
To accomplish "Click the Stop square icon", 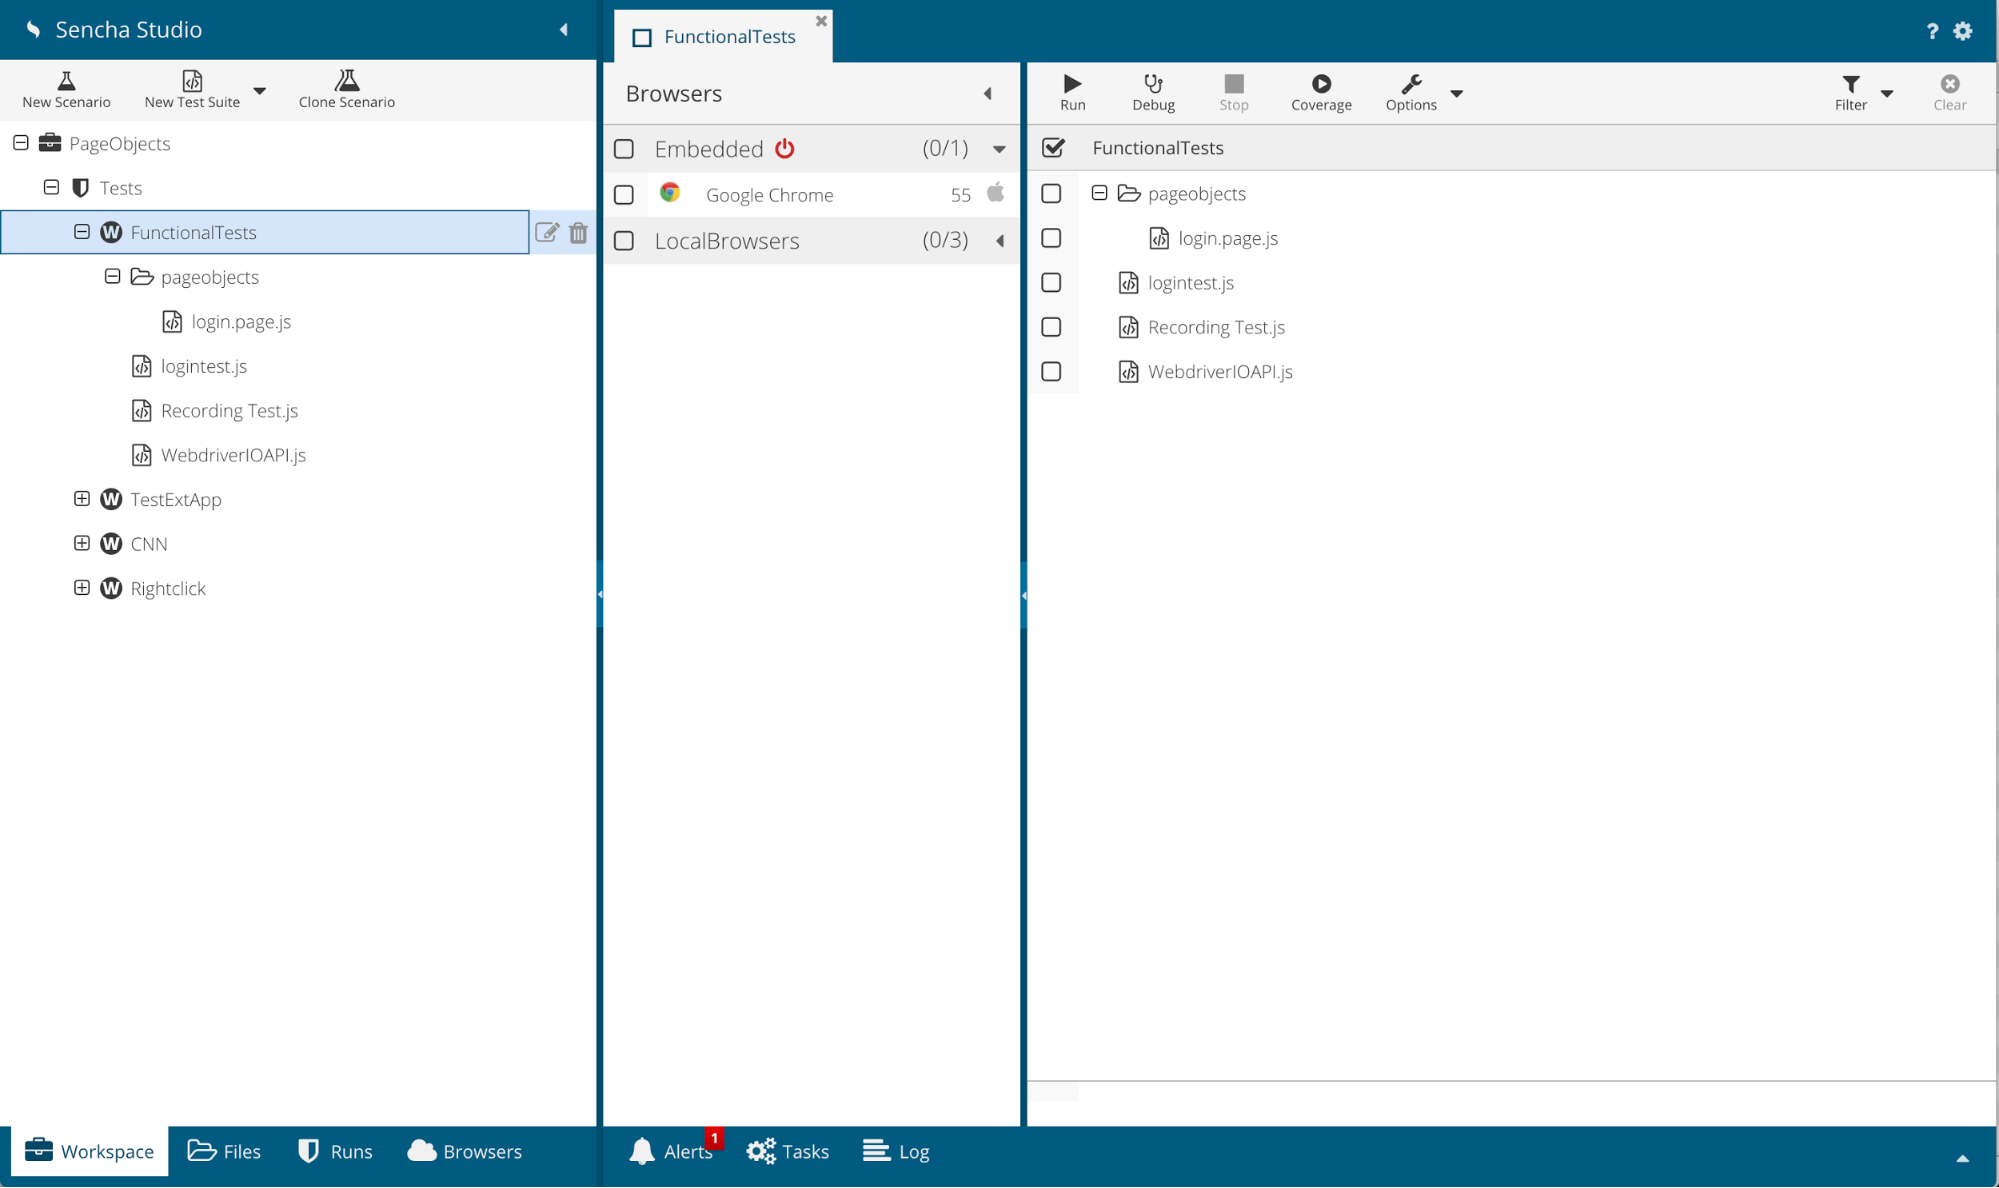I will [x=1234, y=83].
